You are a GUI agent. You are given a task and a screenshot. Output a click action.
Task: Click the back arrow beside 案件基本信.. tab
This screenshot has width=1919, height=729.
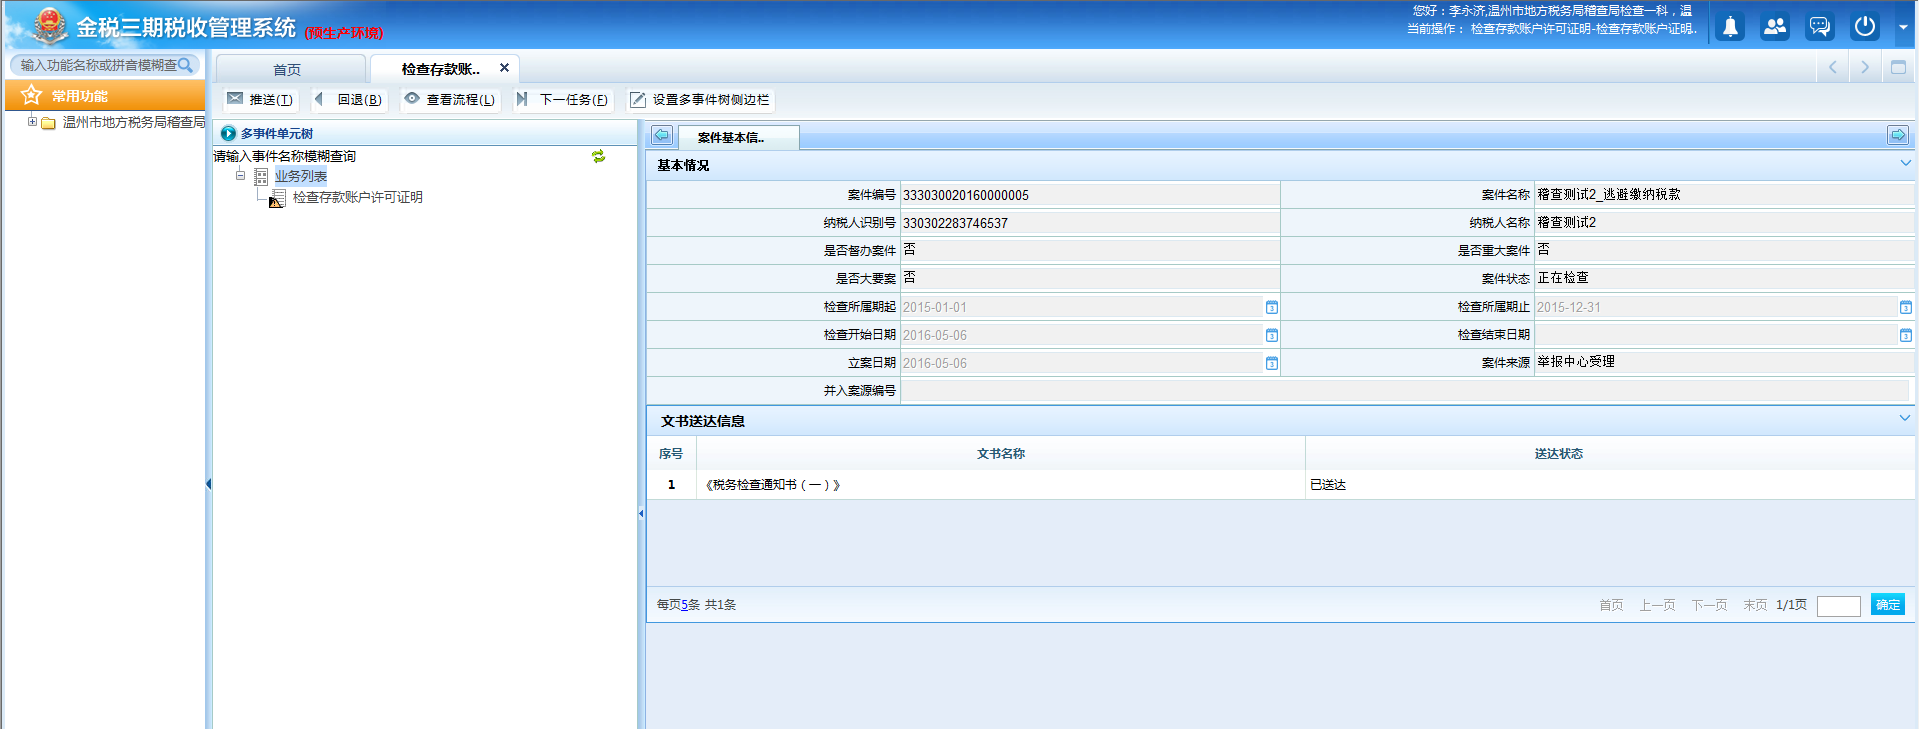[662, 135]
